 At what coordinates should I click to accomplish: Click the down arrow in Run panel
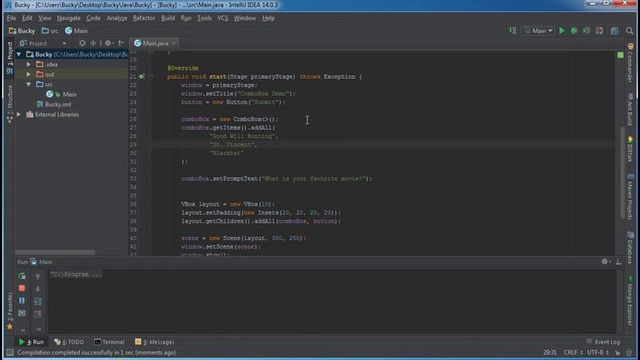tap(38, 289)
